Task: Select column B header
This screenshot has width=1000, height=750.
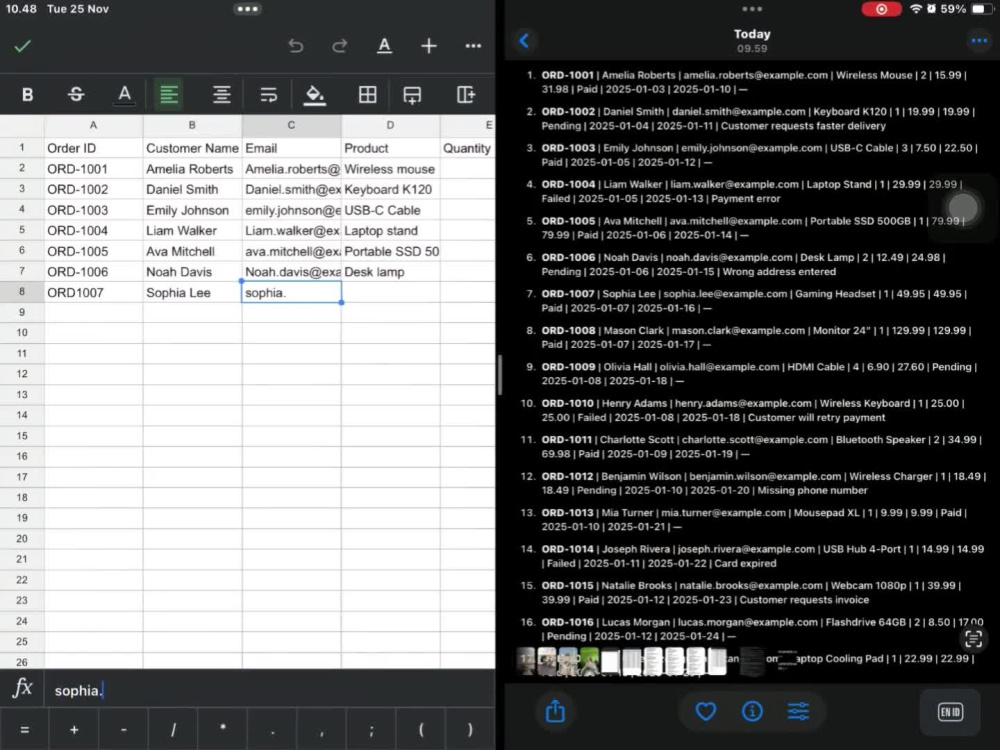Action: point(192,125)
